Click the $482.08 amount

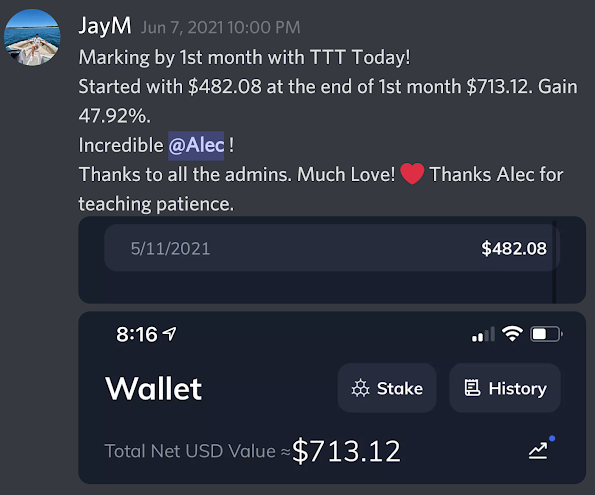[514, 249]
